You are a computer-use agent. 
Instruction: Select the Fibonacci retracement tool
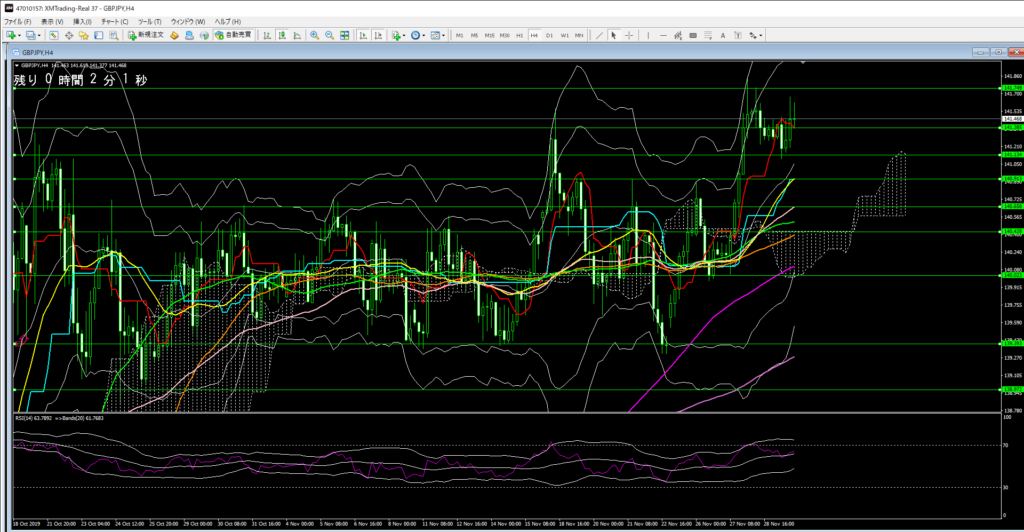point(708,35)
